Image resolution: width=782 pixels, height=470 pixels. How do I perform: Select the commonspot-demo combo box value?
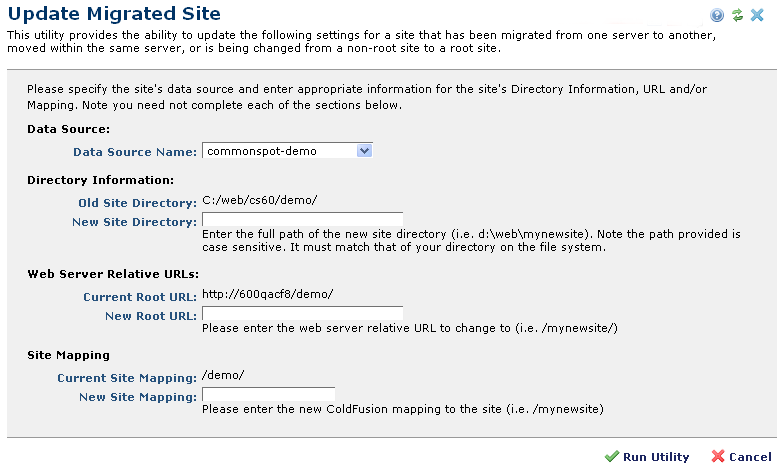coord(278,151)
